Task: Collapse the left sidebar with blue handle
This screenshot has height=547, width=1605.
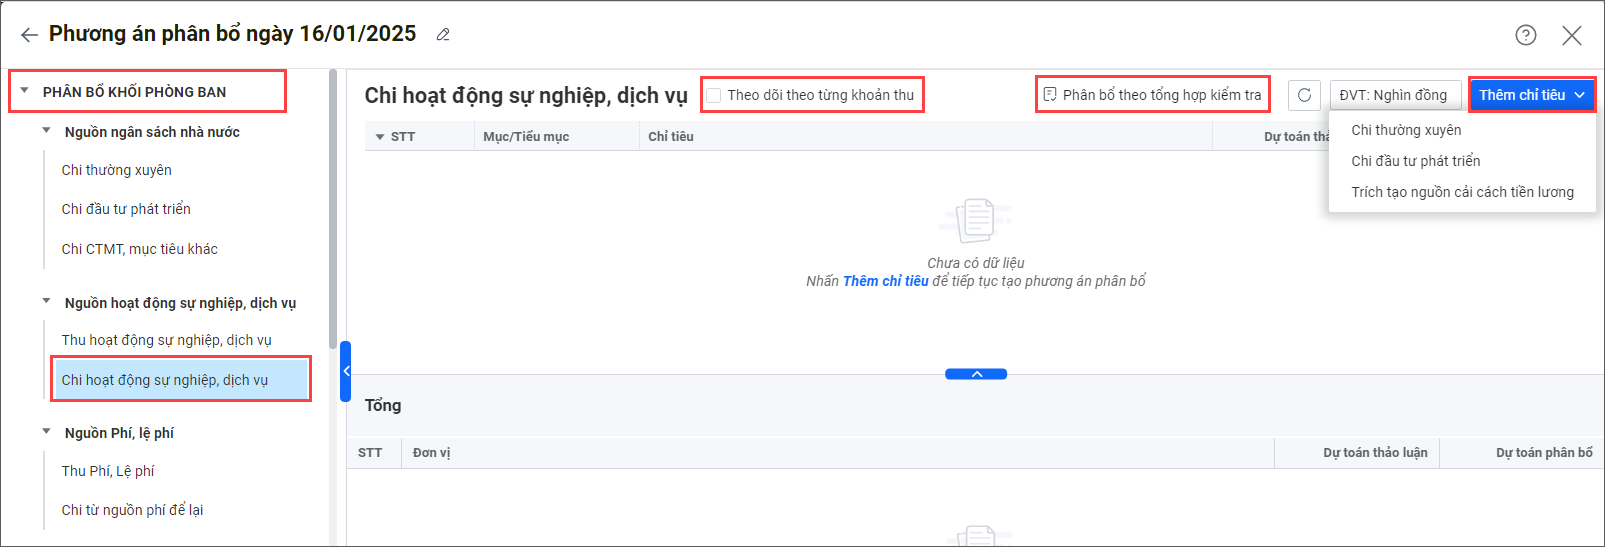Action: coord(345,371)
